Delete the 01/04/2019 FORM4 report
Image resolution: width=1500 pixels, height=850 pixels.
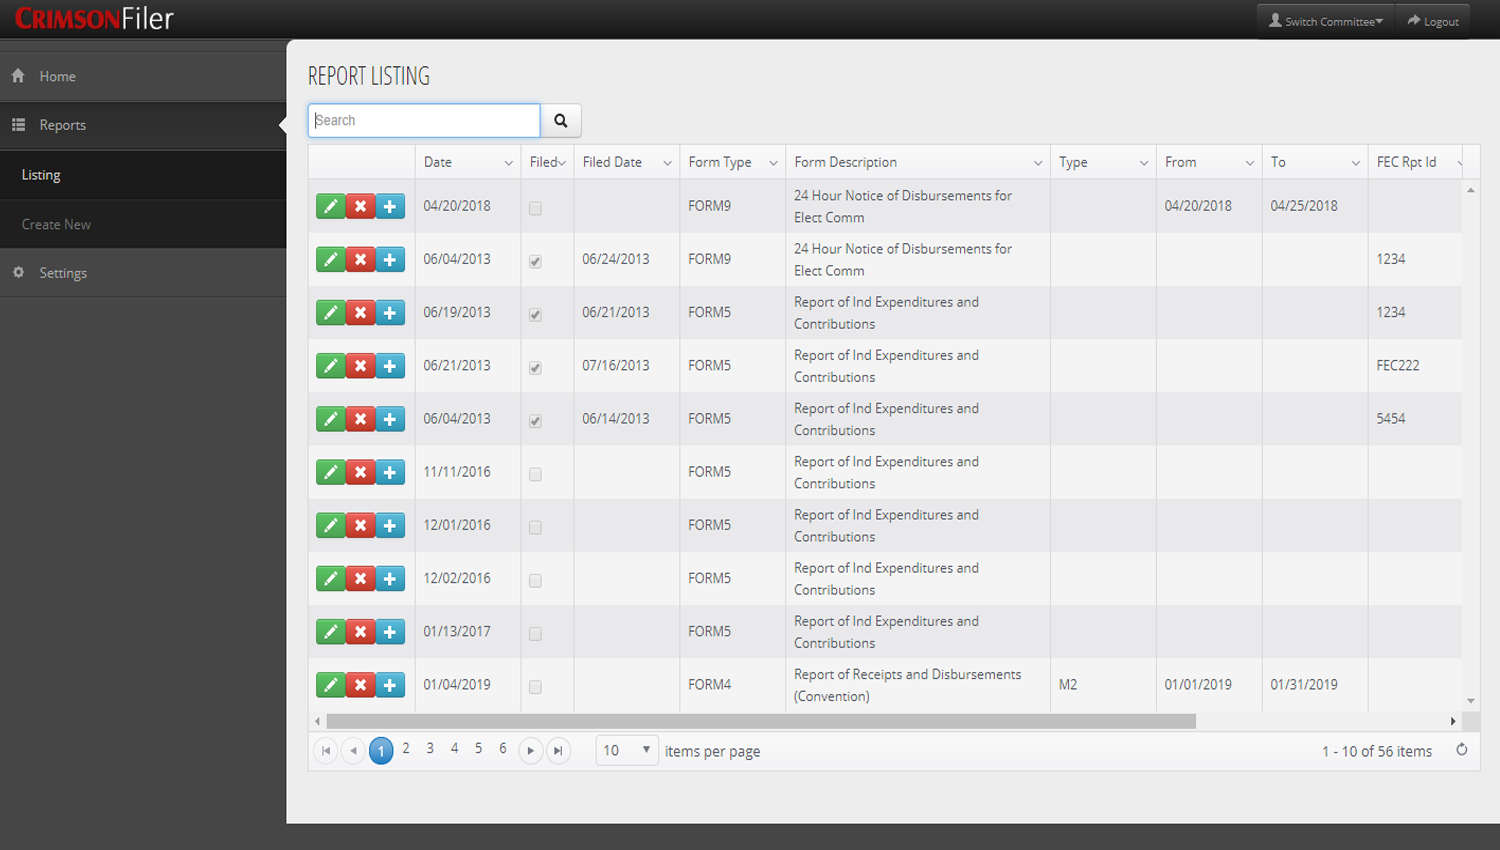point(360,685)
